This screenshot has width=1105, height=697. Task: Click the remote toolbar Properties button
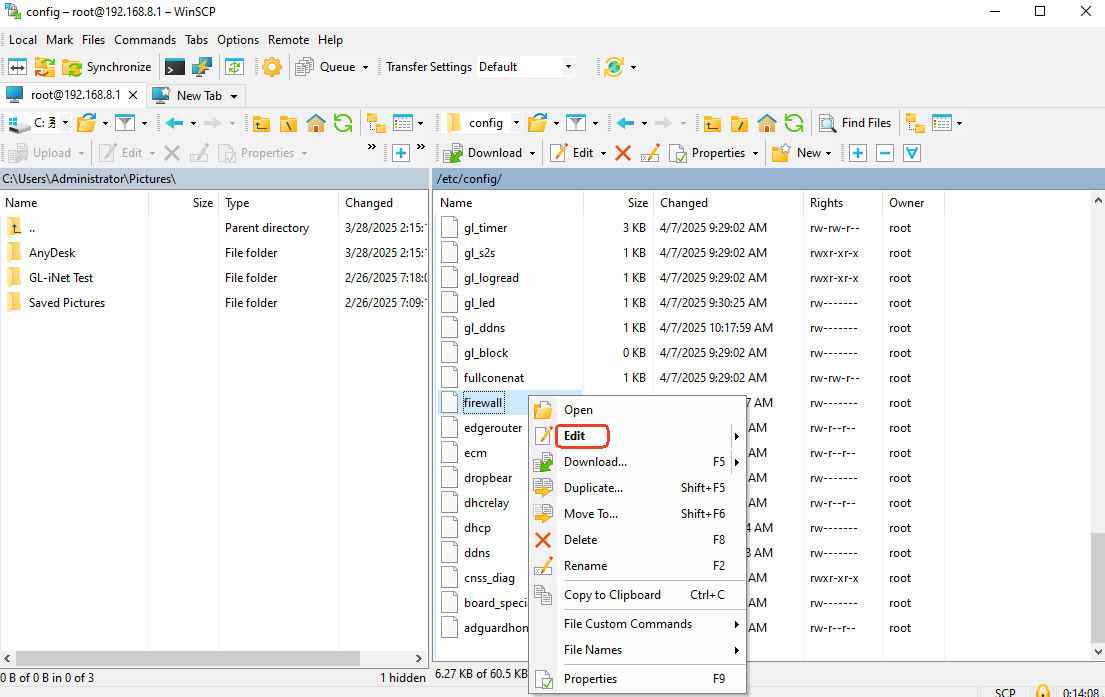point(708,153)
